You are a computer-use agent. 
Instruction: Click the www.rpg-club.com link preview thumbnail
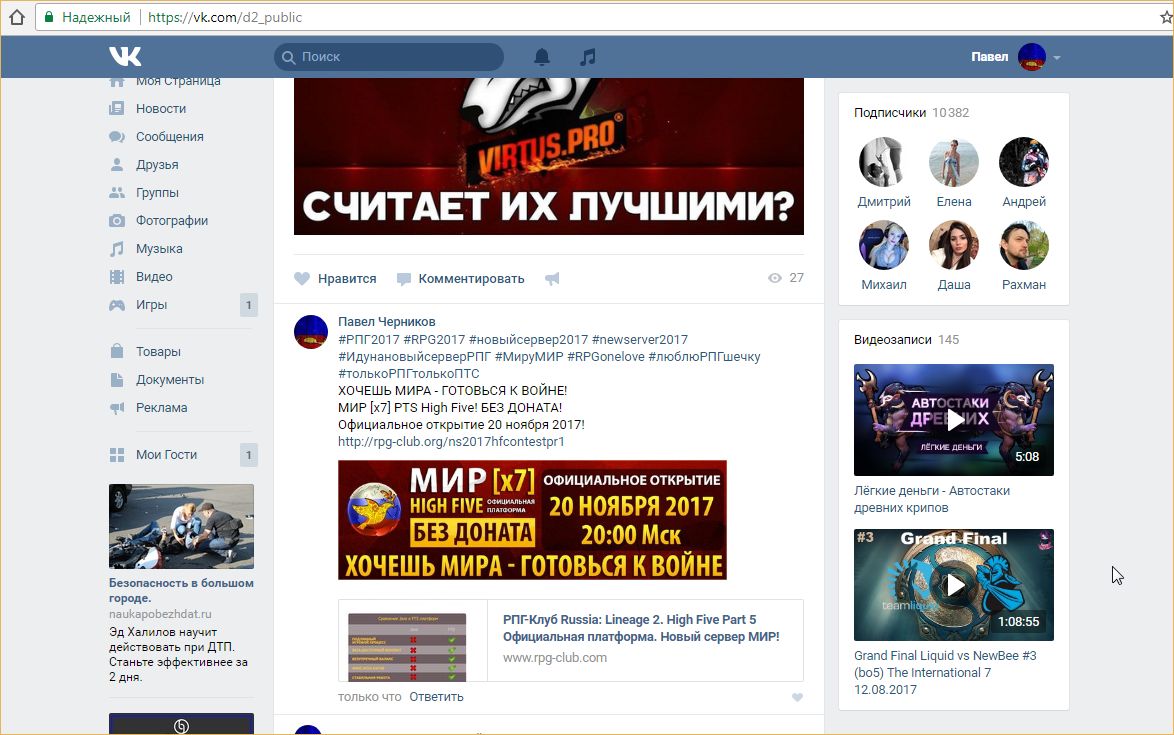pos(407,647)
